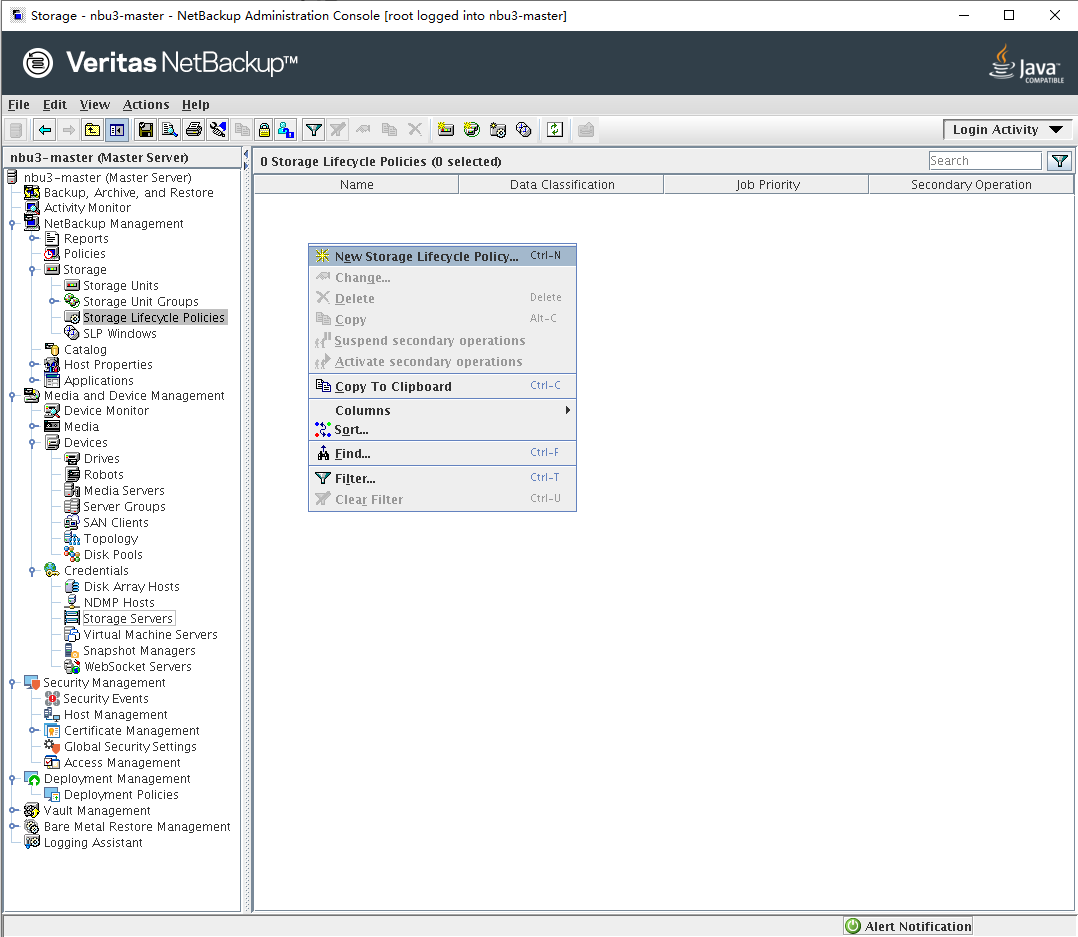Click the Alert Notification button

point(908,926)
